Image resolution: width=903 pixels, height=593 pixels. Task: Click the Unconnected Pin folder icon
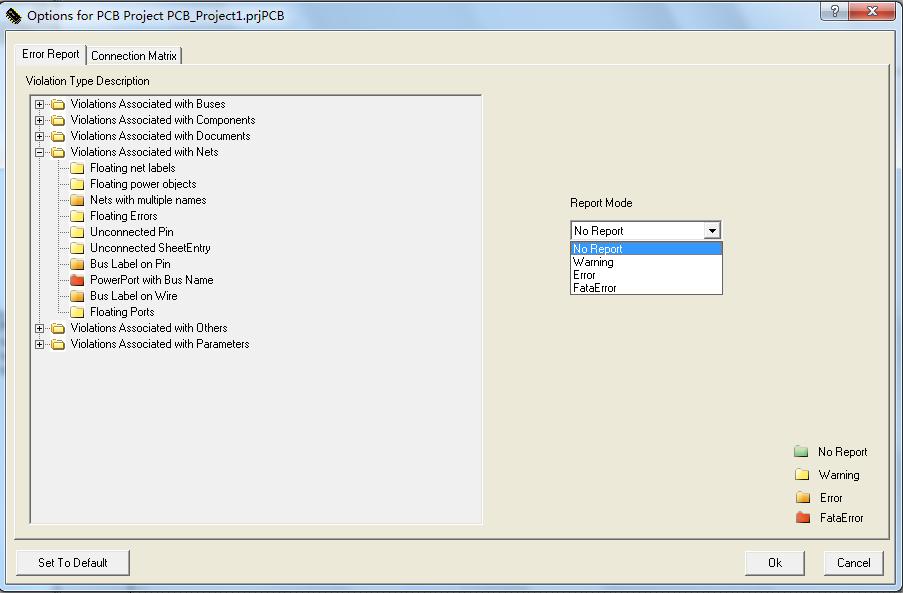77,232
